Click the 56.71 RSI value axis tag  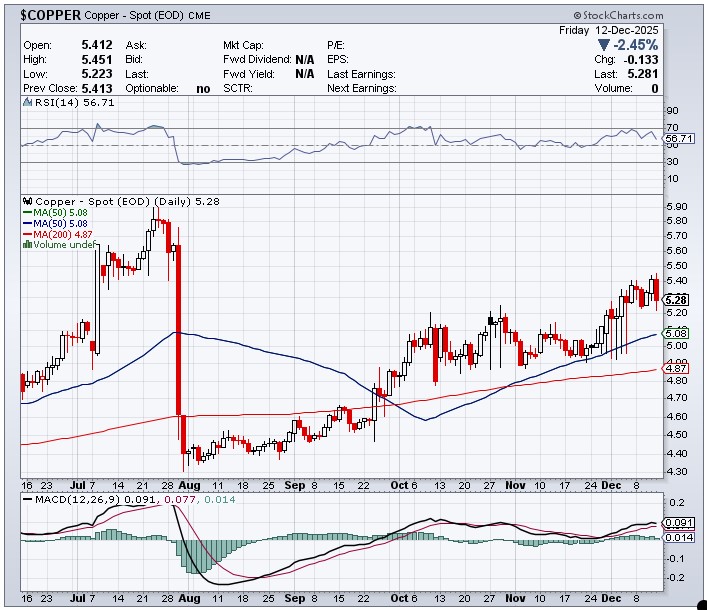point(677,138)
